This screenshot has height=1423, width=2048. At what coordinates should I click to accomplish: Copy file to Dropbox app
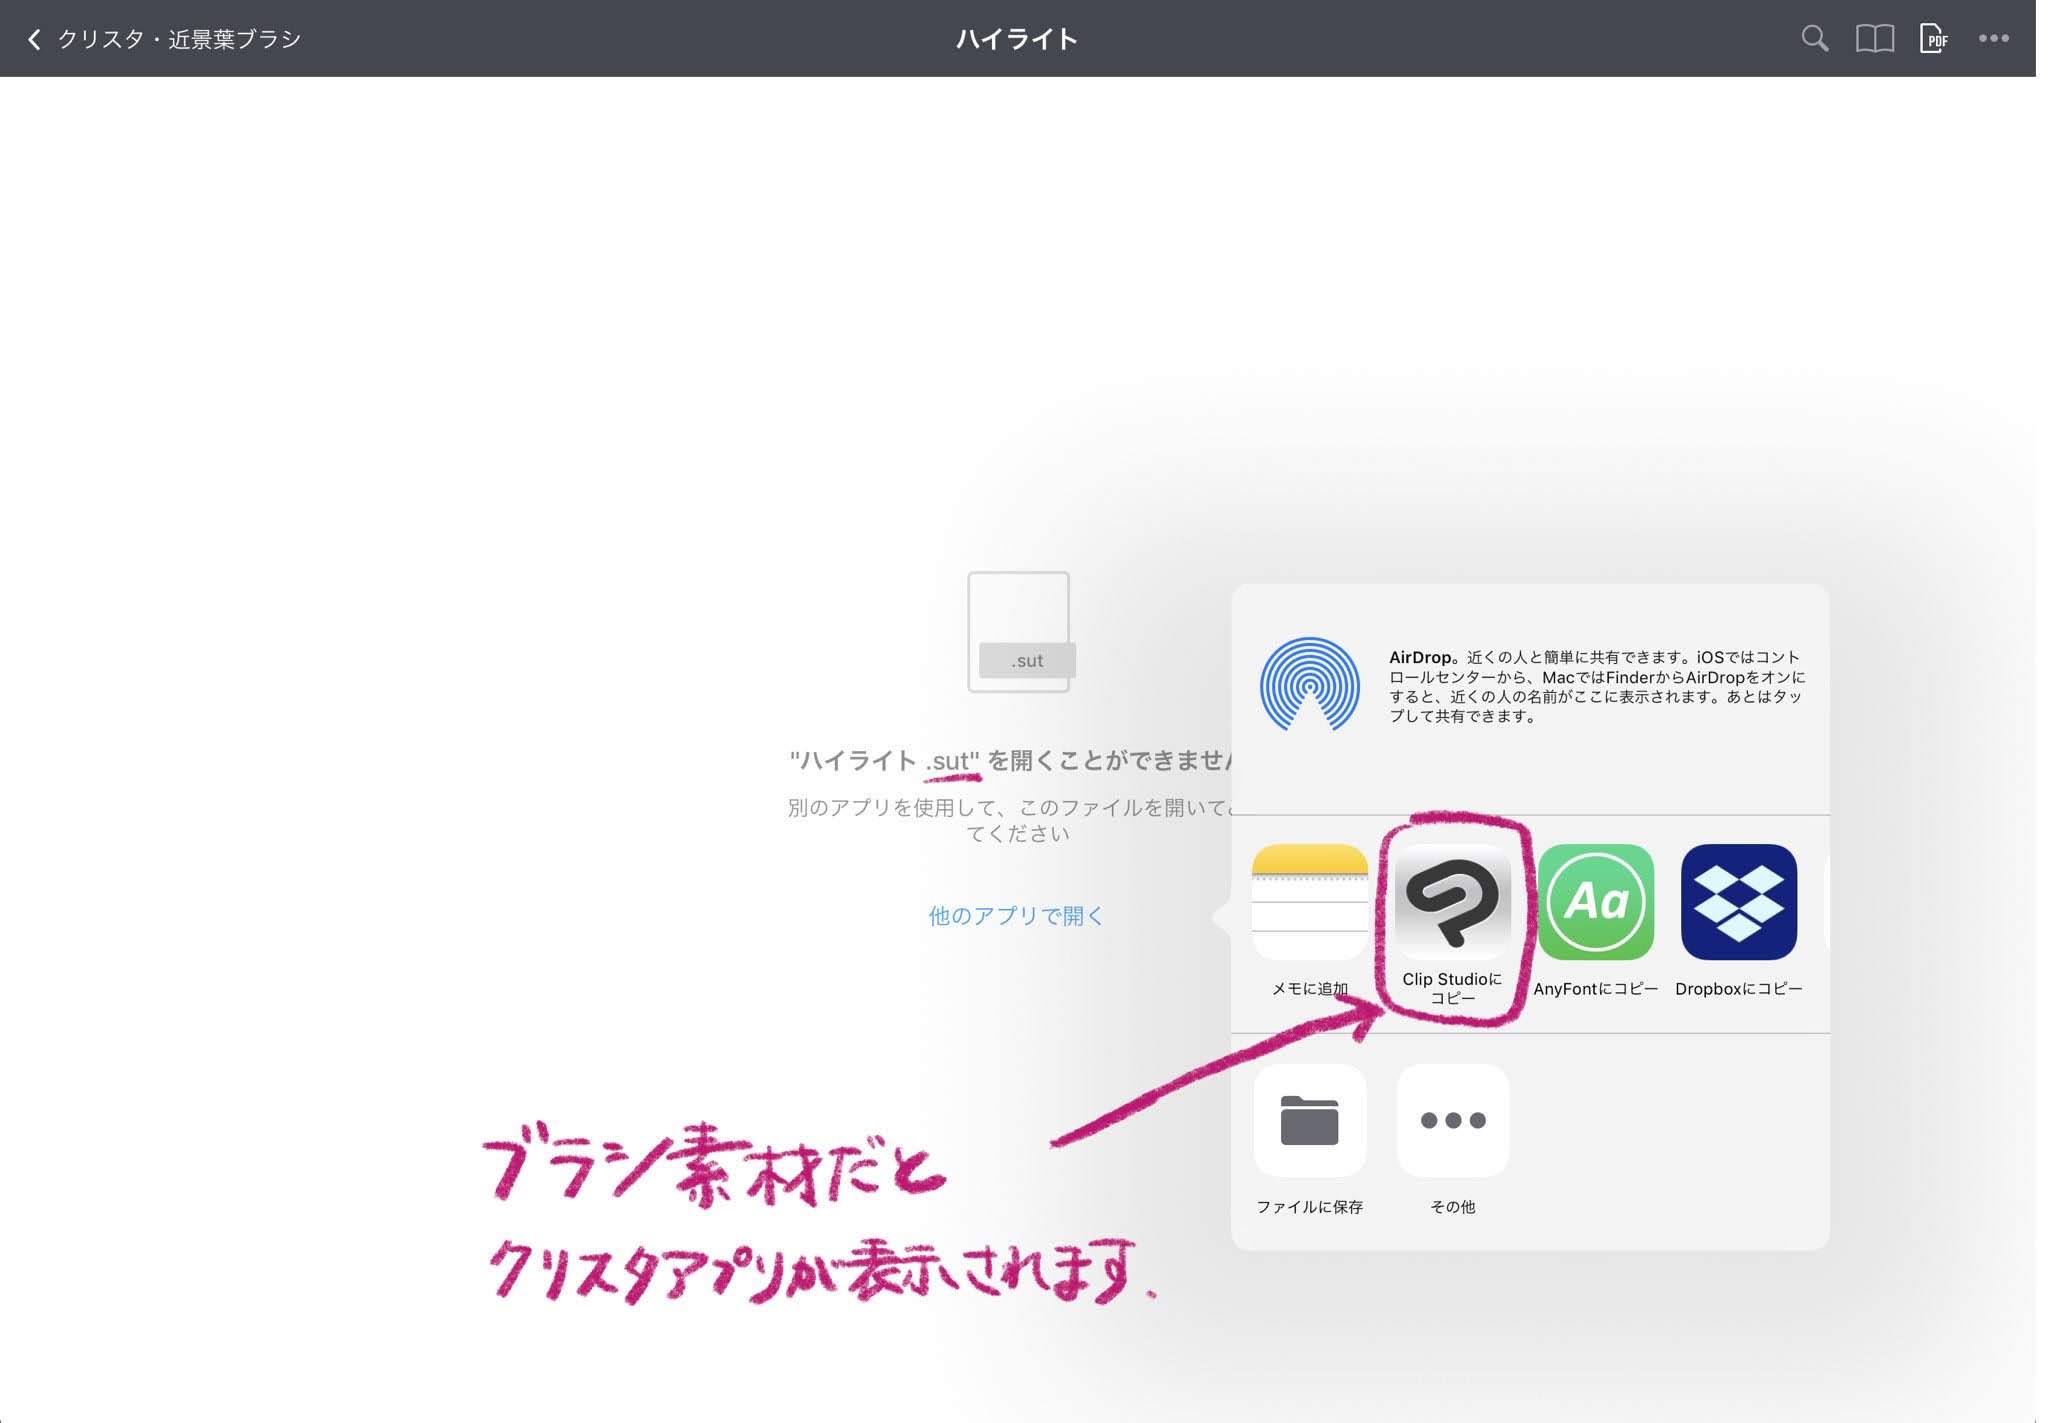coord(1739,902)
